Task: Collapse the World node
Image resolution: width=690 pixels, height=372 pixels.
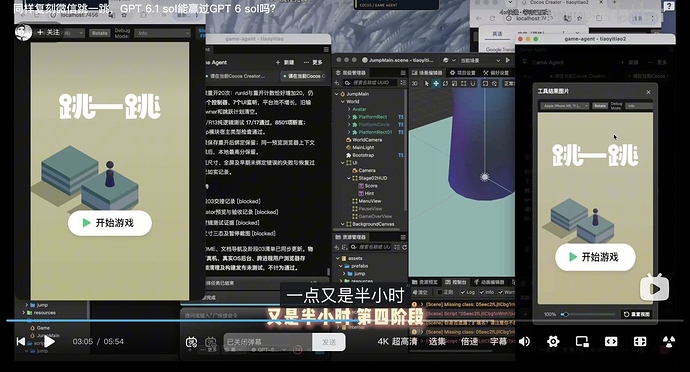Action: [x=343, y=102]
